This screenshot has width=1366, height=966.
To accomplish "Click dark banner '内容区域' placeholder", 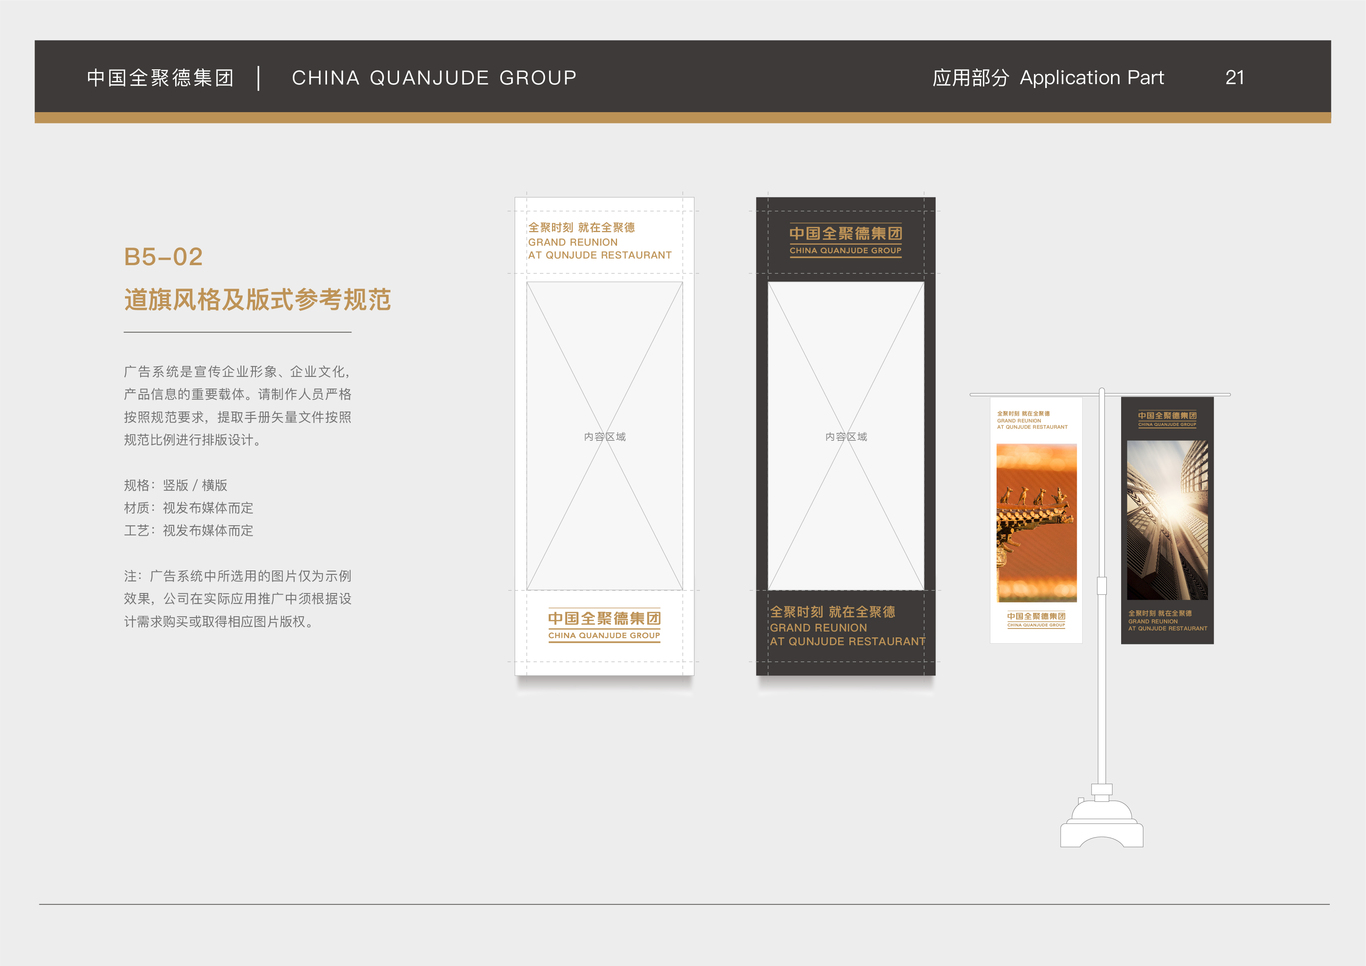I will [846, 437].
